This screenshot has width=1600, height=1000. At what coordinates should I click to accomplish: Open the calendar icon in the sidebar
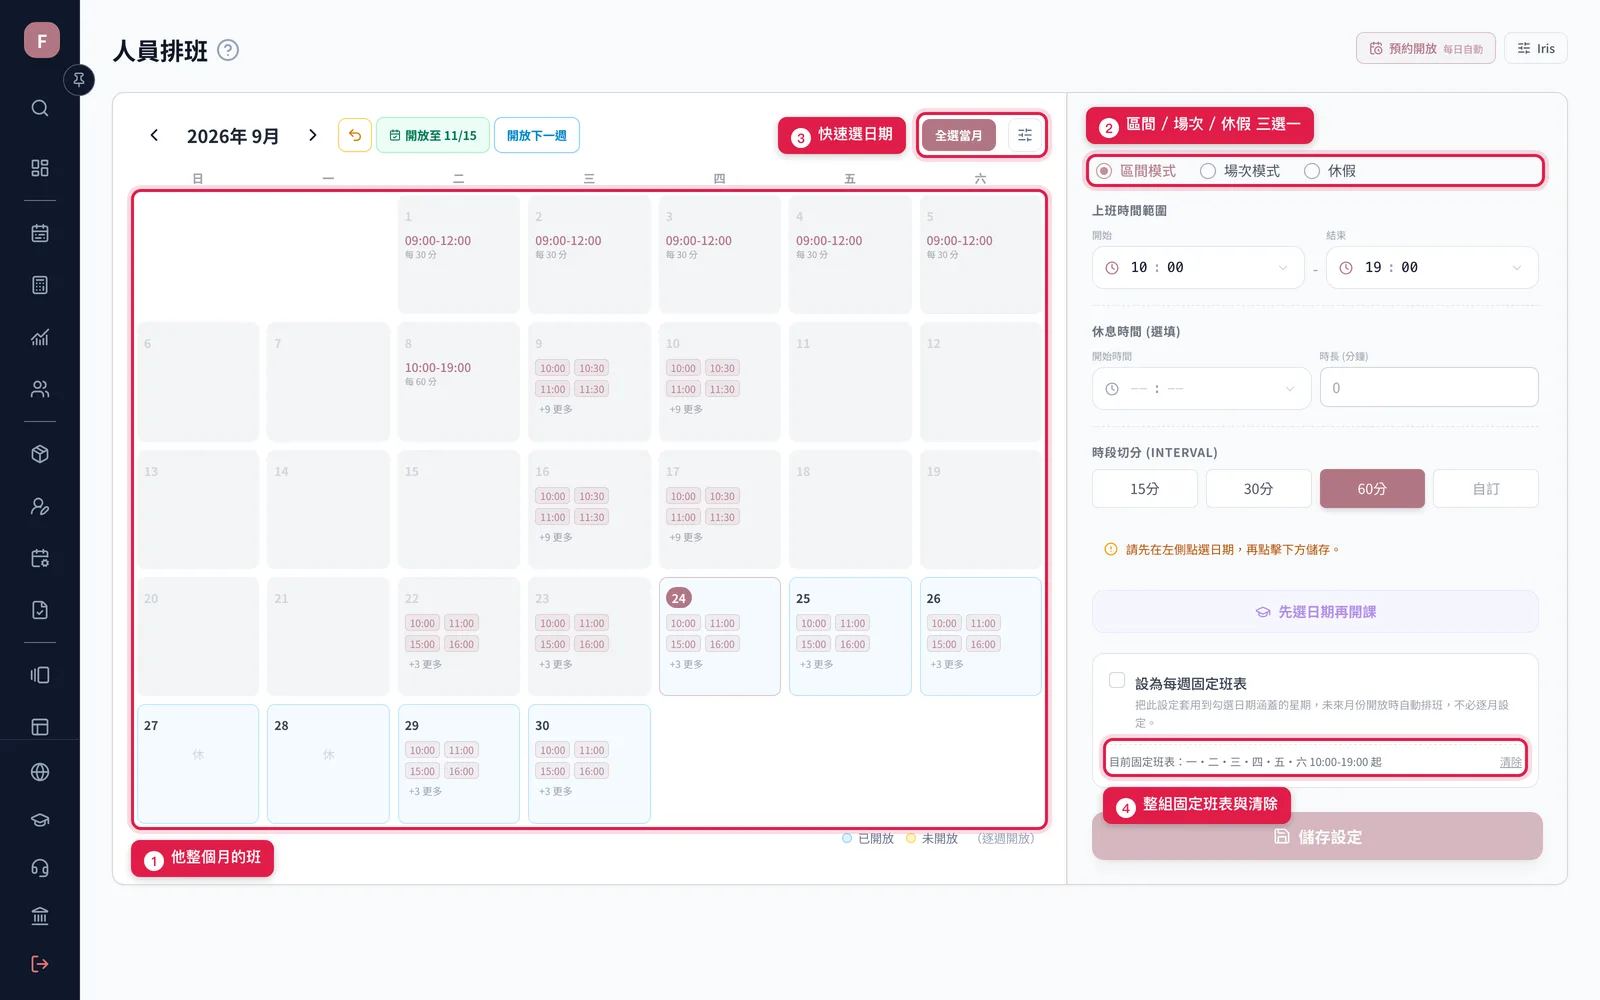coord(40,233)
